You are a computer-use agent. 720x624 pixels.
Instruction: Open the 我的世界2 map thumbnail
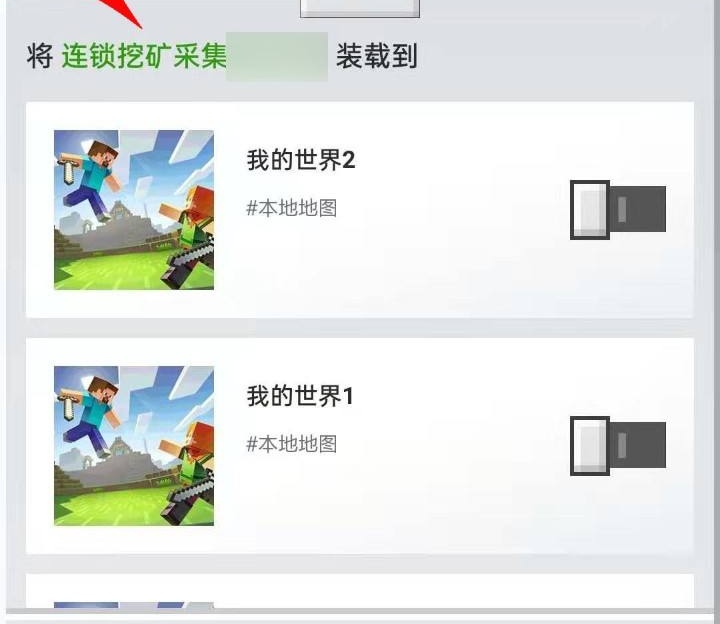pos(134,210)
